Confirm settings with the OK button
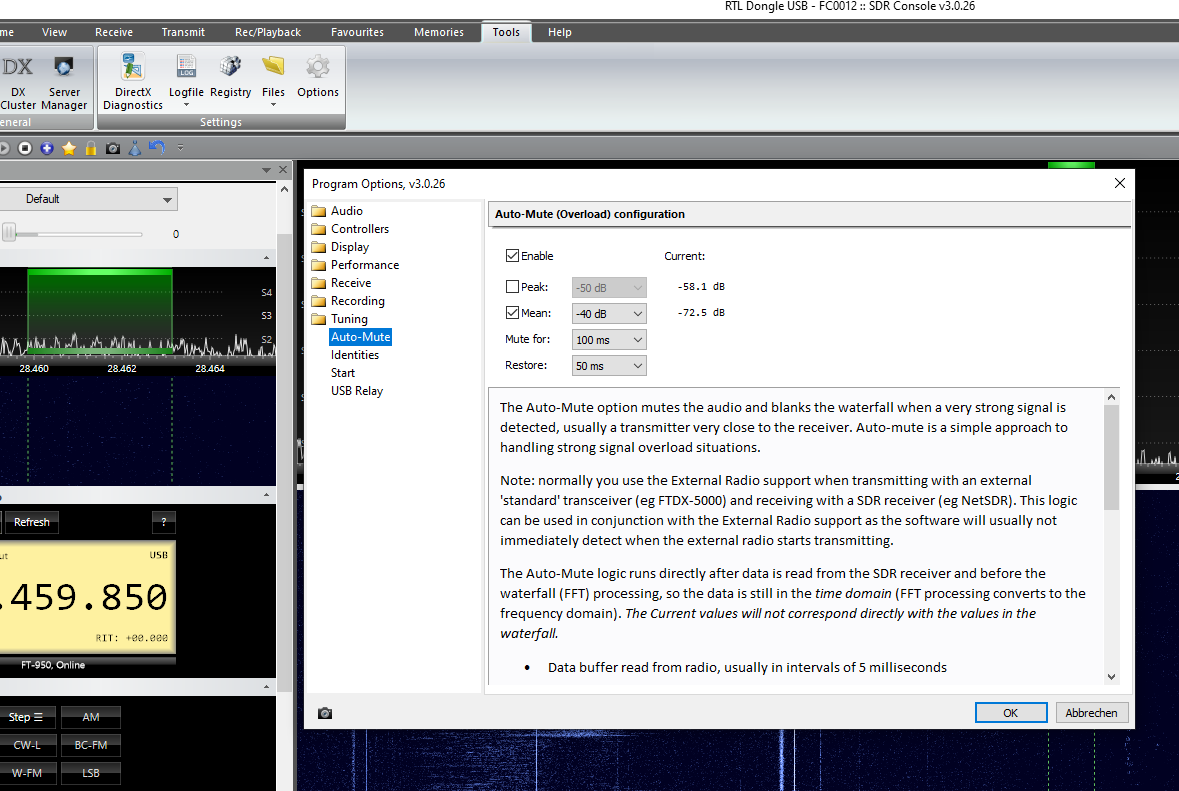Image resolution: width=1179 pixels, height=791 pixels. (x=1010, y=713)
